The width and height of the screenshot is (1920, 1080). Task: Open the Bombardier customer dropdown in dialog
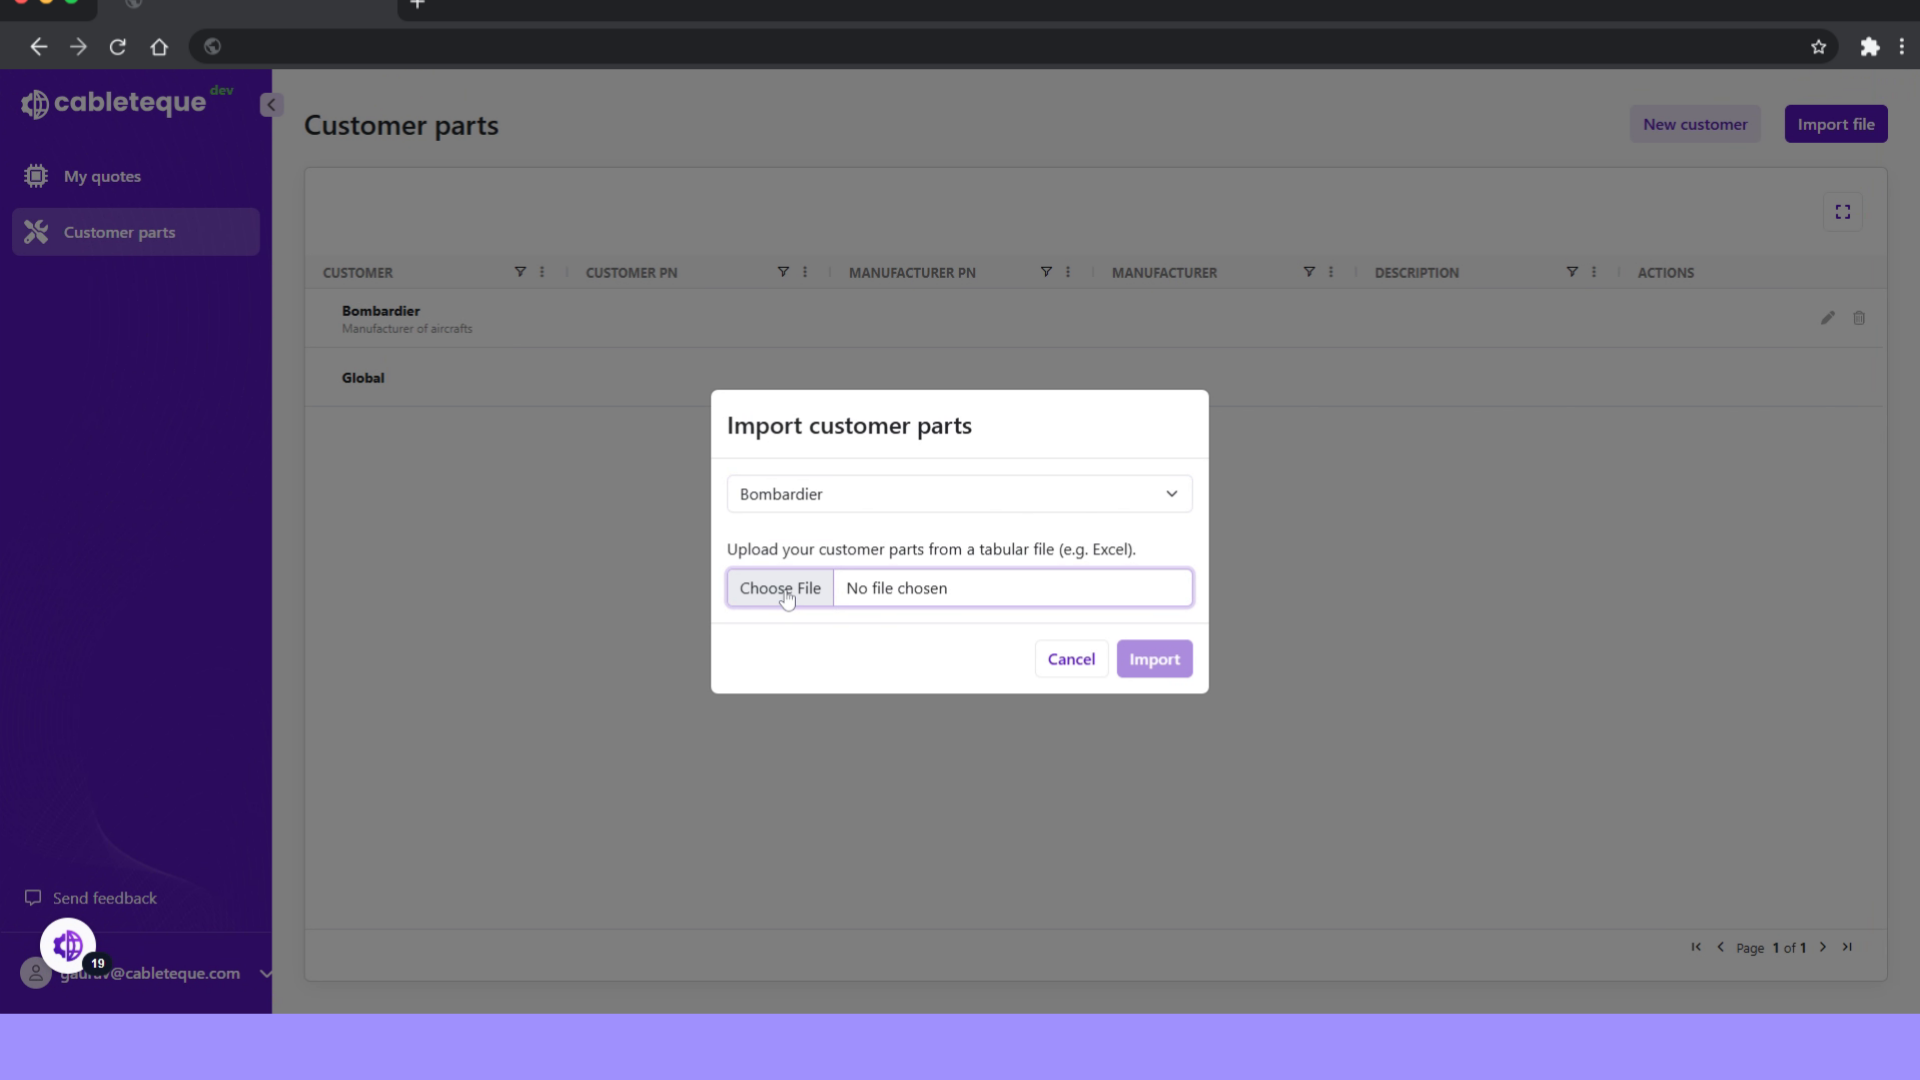tap(1170, 493)
